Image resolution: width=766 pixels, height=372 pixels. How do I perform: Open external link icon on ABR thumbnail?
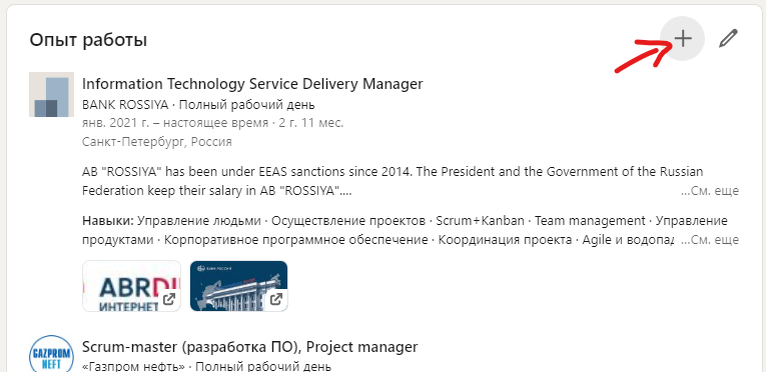click(169, 299)
